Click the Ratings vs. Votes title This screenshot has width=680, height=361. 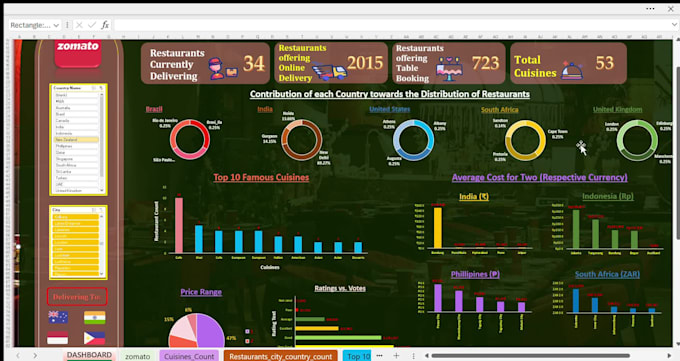pyautogui.click(x=340, y=288)
